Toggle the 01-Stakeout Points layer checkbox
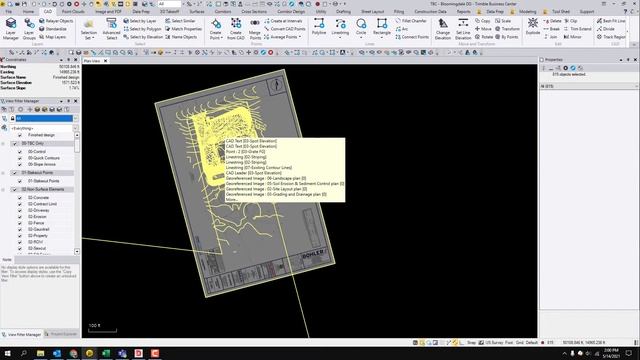640x360 pixels. [20, 181]
